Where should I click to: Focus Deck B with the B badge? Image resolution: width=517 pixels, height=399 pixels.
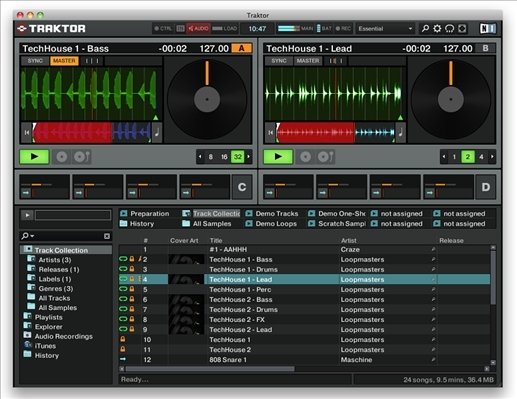click(x=485, y=48)
